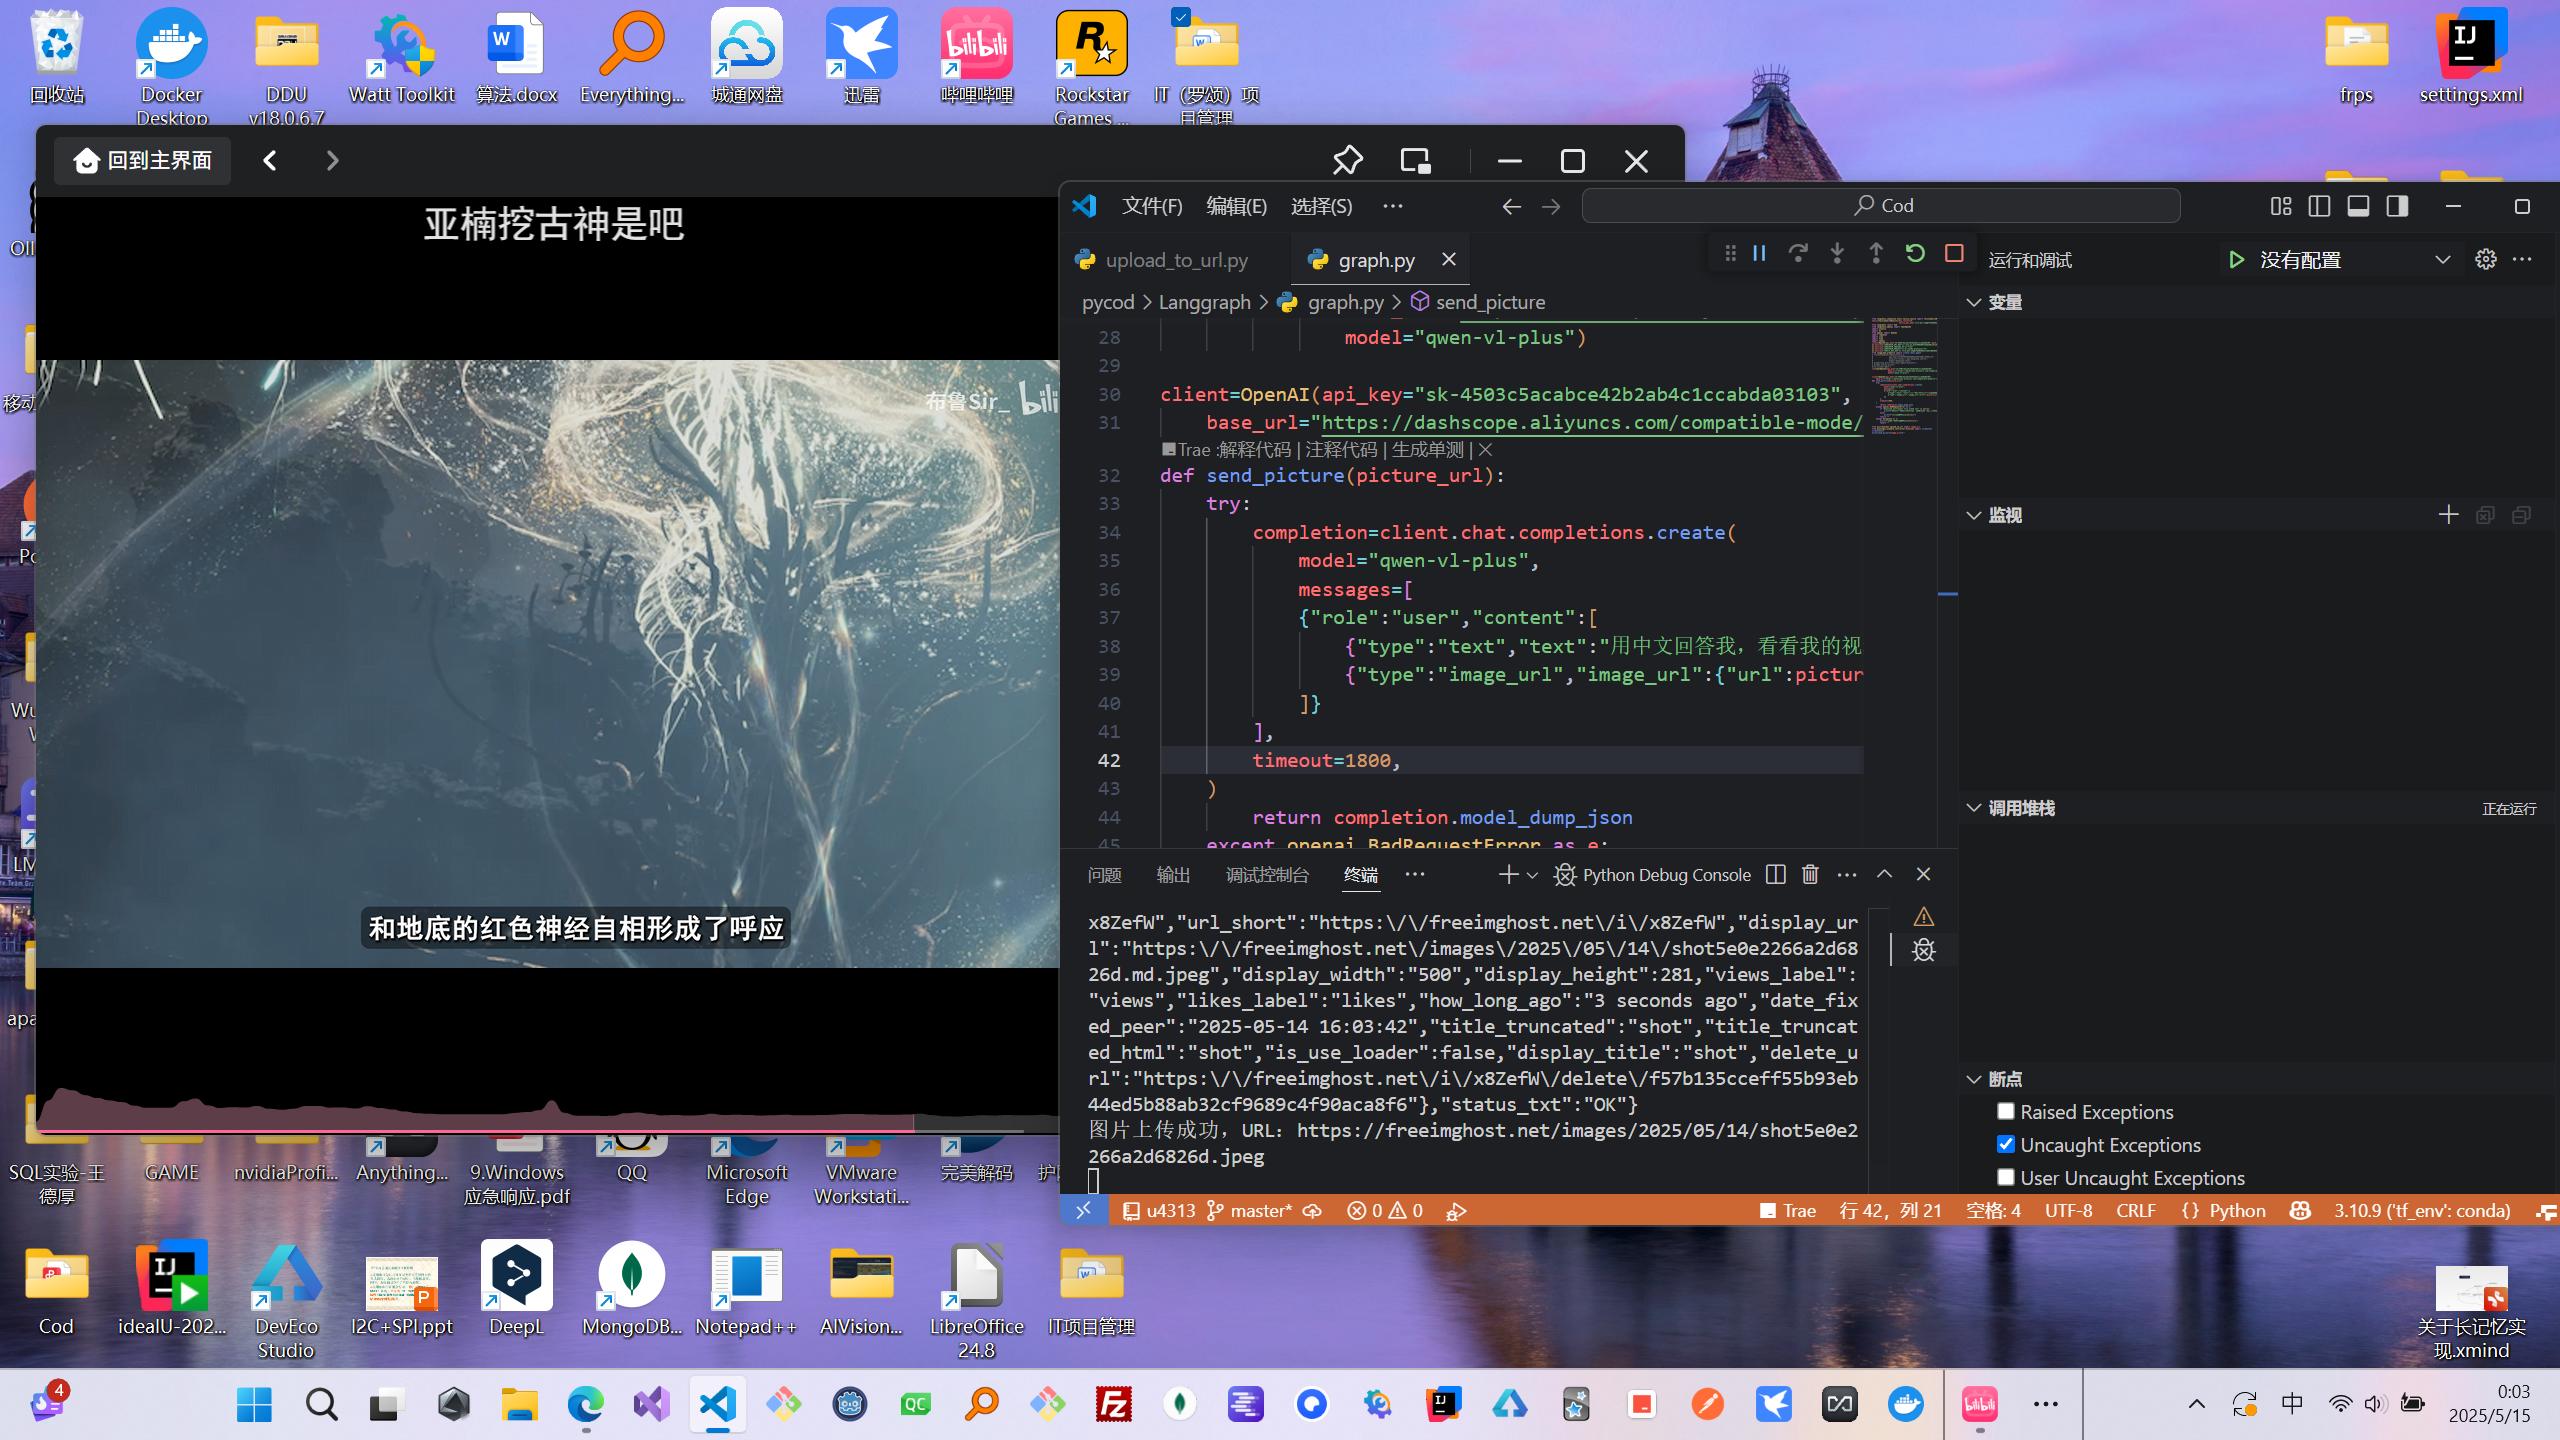Switch video player to mini-window mode
This screenshot has height=1440, width=2560.
click(x=1415, y=160)
